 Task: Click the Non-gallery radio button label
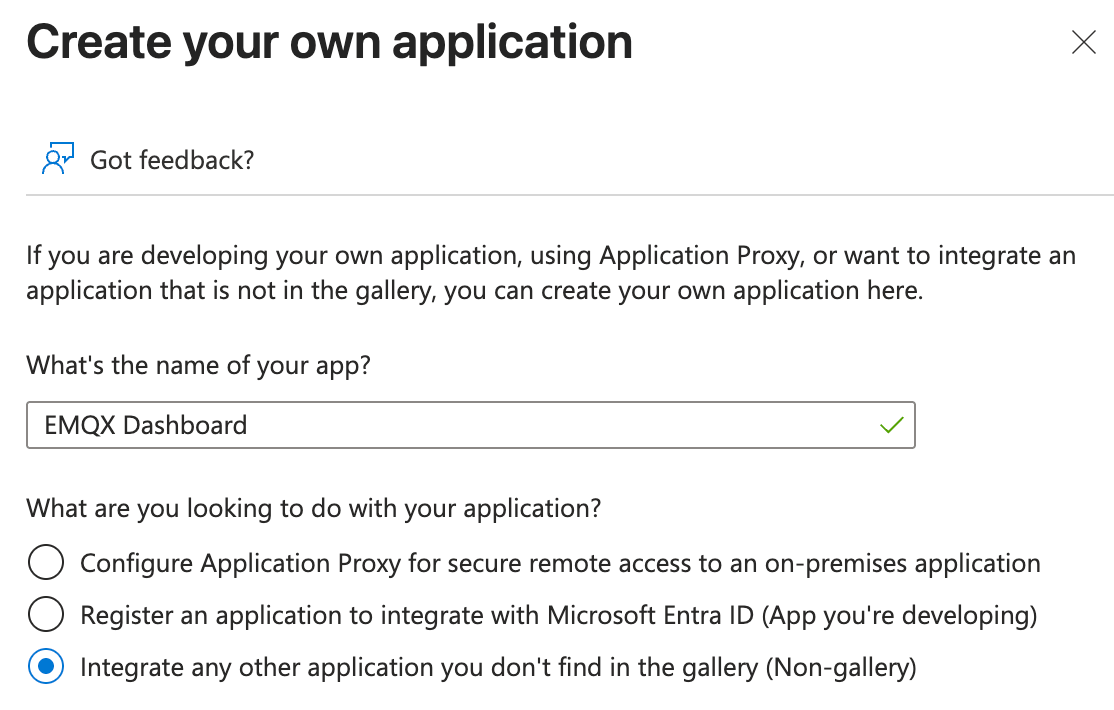coord(500,666)
